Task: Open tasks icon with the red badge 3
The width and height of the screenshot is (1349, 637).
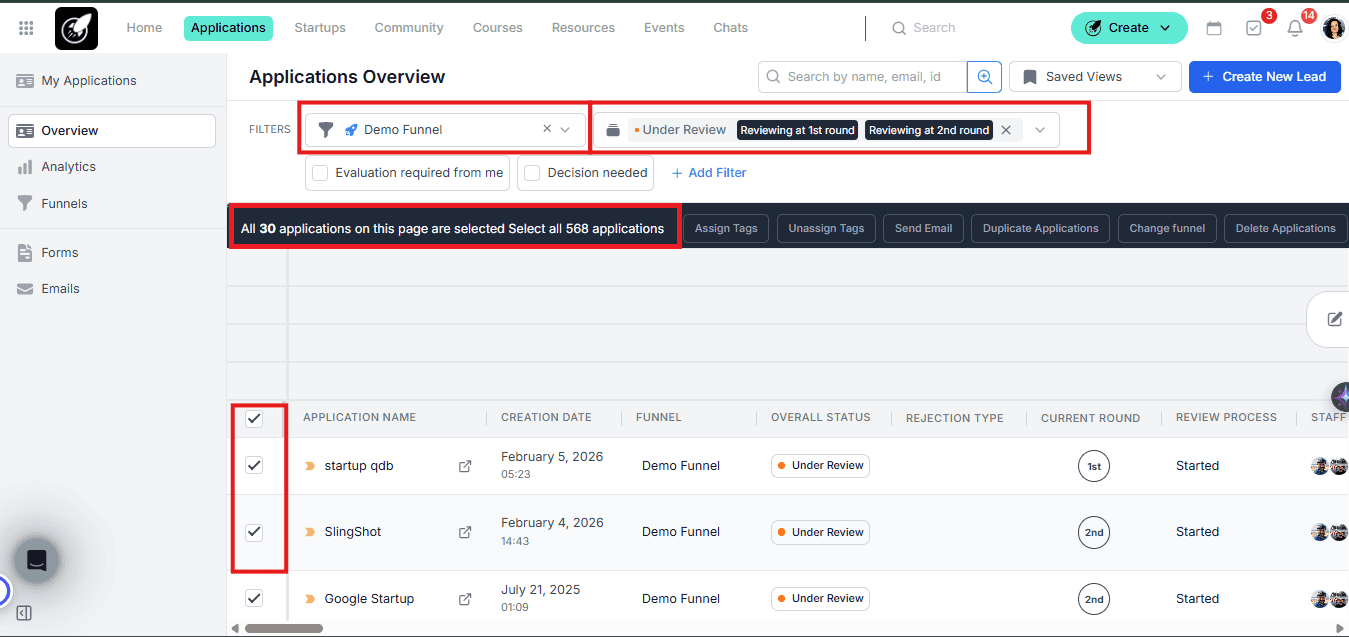Action: pyautogui.click(x=1253, y=28)
